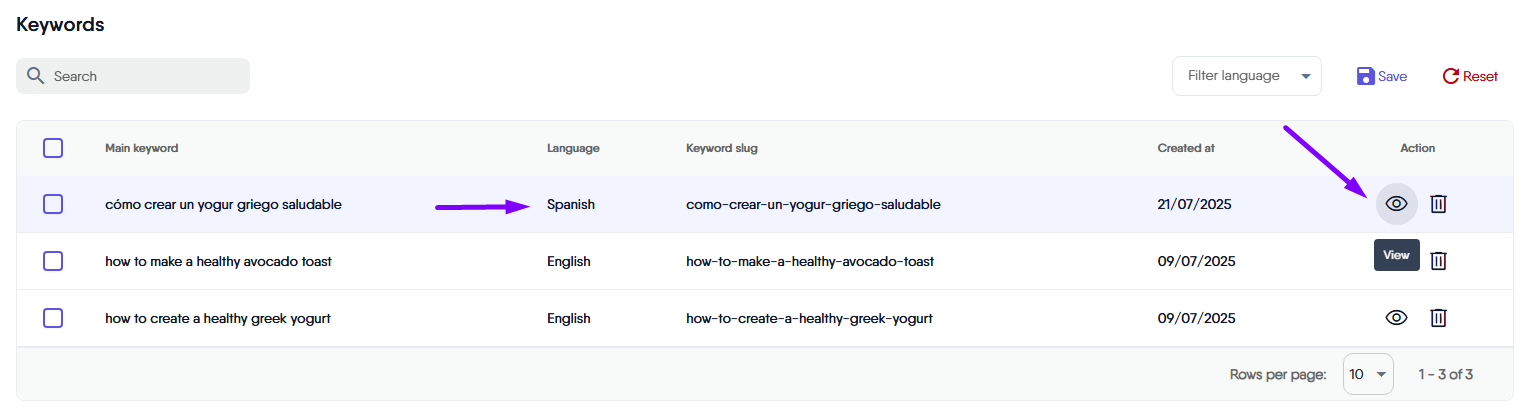View the Spanish yogur griego keyword
The width and height of the screenshot is (1527, 416).
(1396, 204)
